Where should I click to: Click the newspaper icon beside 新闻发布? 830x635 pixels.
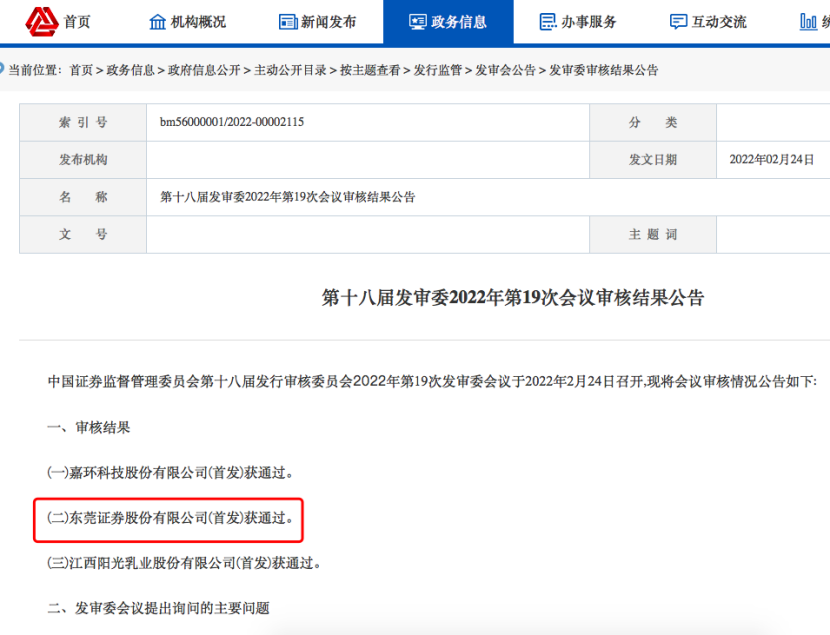(290, 21)
